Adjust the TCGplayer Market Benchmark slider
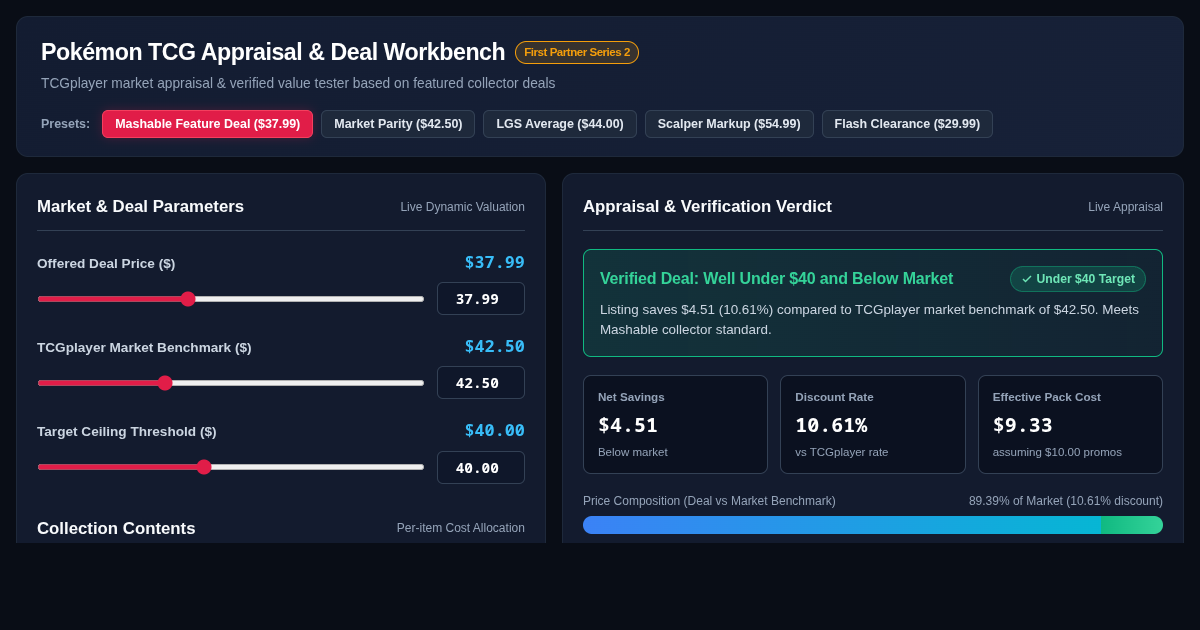This screenshot has height=630, width=1200. coord(231,383)
